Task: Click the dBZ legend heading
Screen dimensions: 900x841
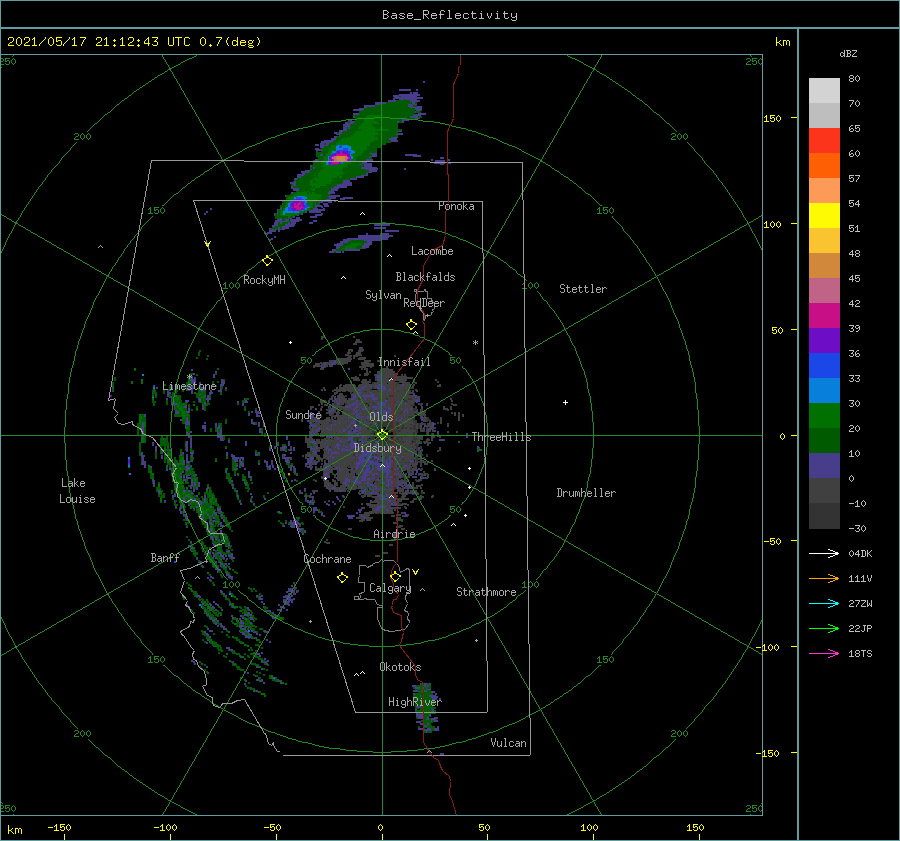Action: pos(848,53)
